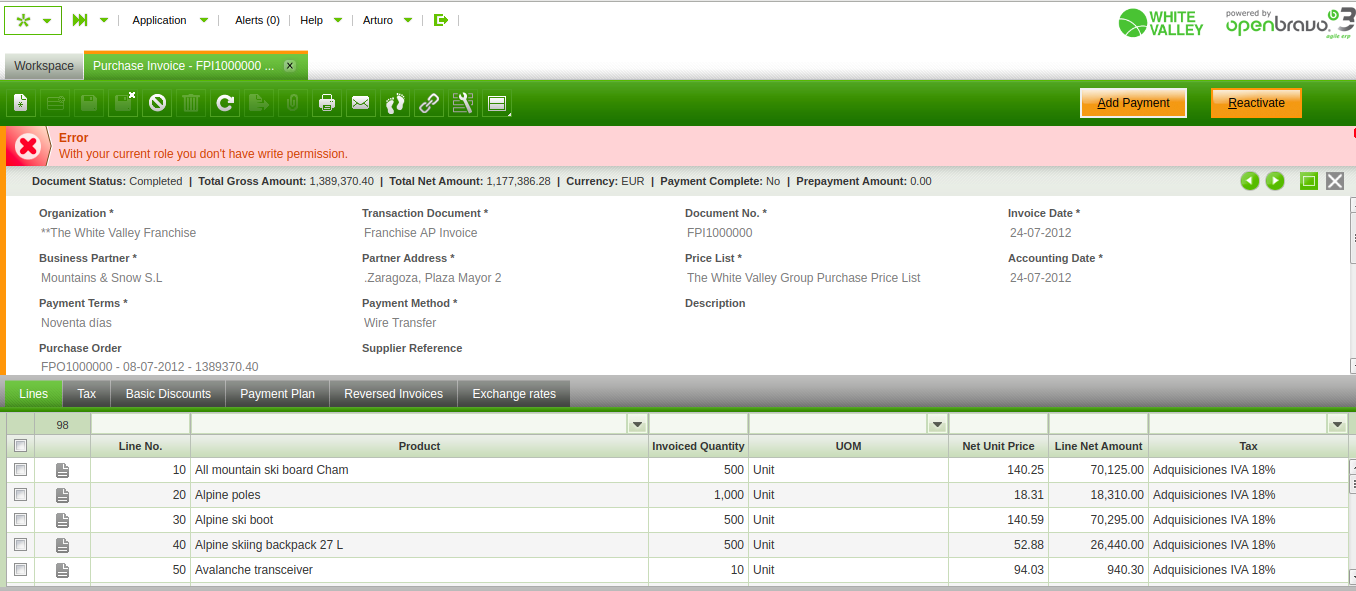Viewport: 1356px width, 591px height.
Task: Check the Alpine ski boot row checkbox
Action: tap(20, 520)
